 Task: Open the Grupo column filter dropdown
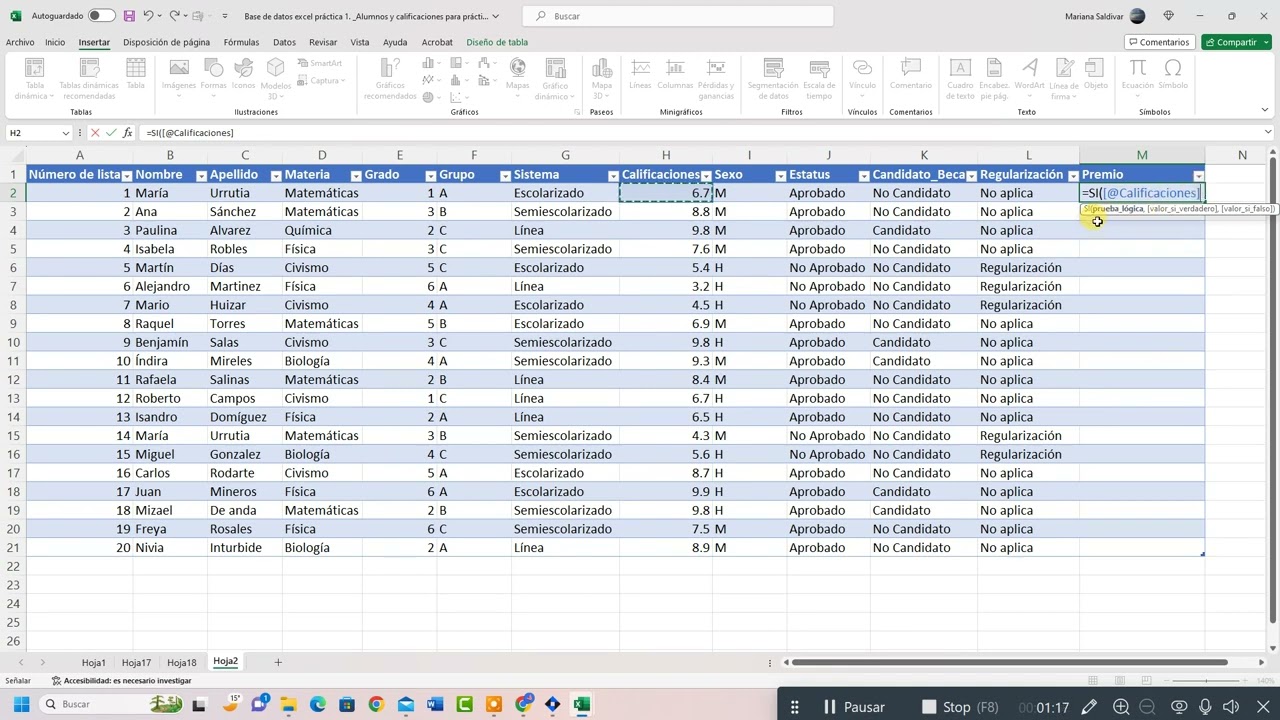504,176
